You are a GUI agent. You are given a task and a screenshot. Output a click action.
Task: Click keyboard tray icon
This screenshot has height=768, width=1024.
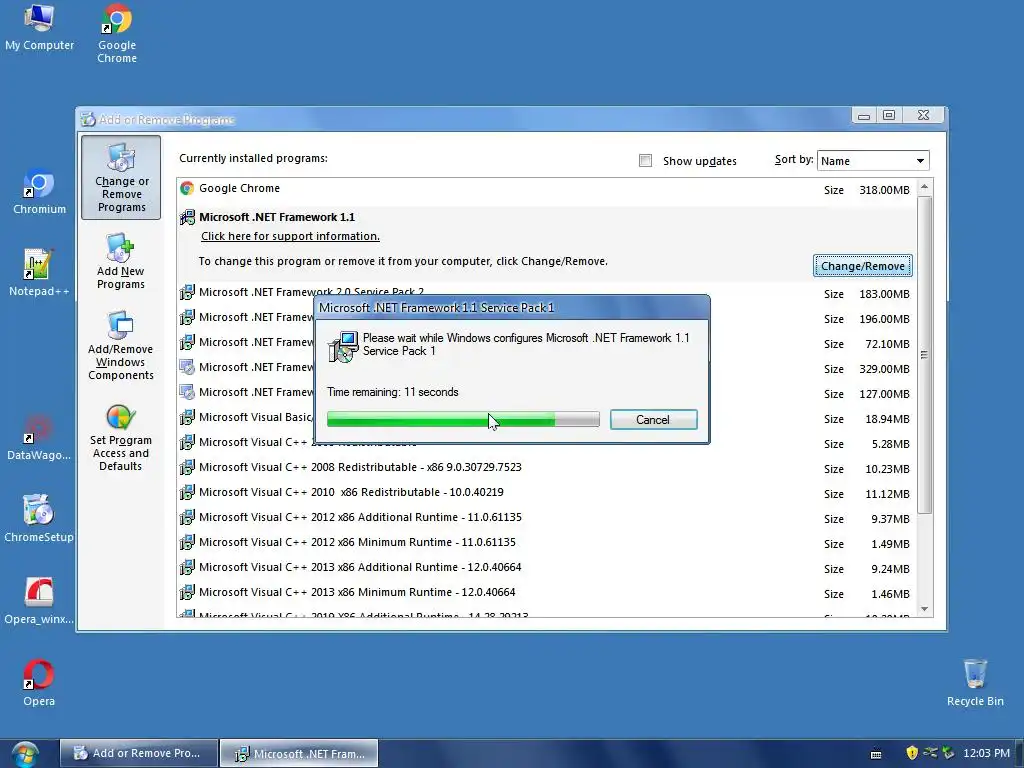(876, 754)
